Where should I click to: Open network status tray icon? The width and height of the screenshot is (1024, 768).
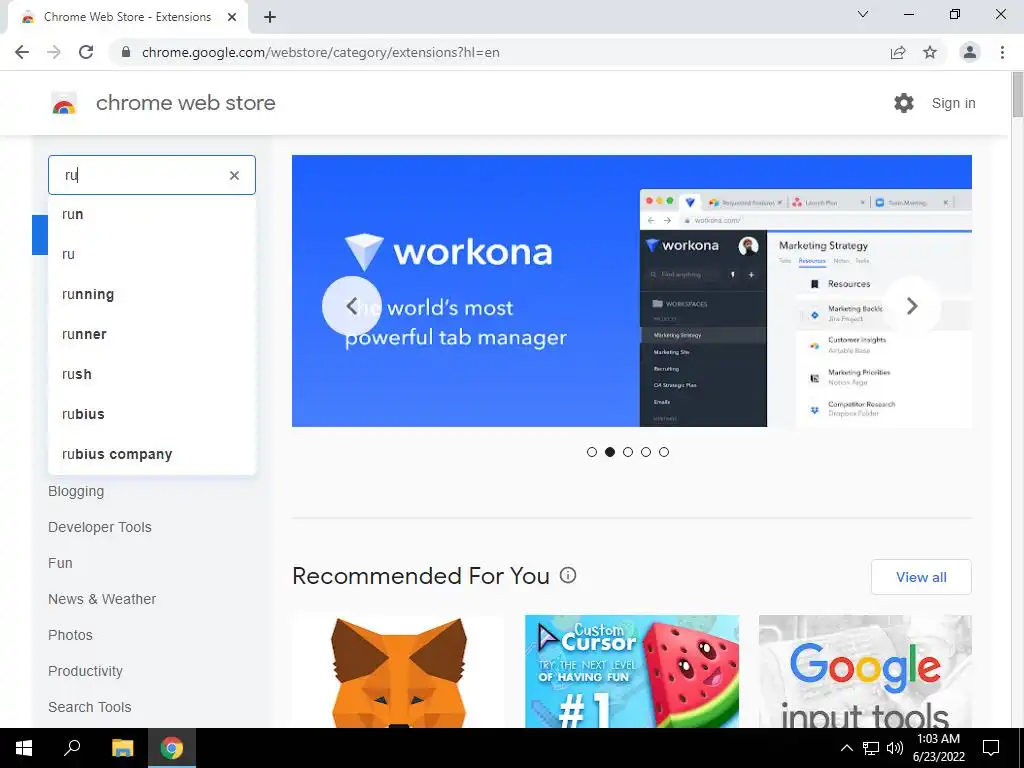click(x=871, y=748)
